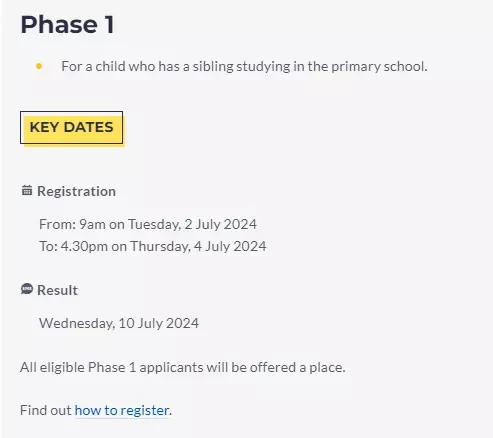Click the SMS speech bubble icon

pyautogui.click(x=27, y=289)
